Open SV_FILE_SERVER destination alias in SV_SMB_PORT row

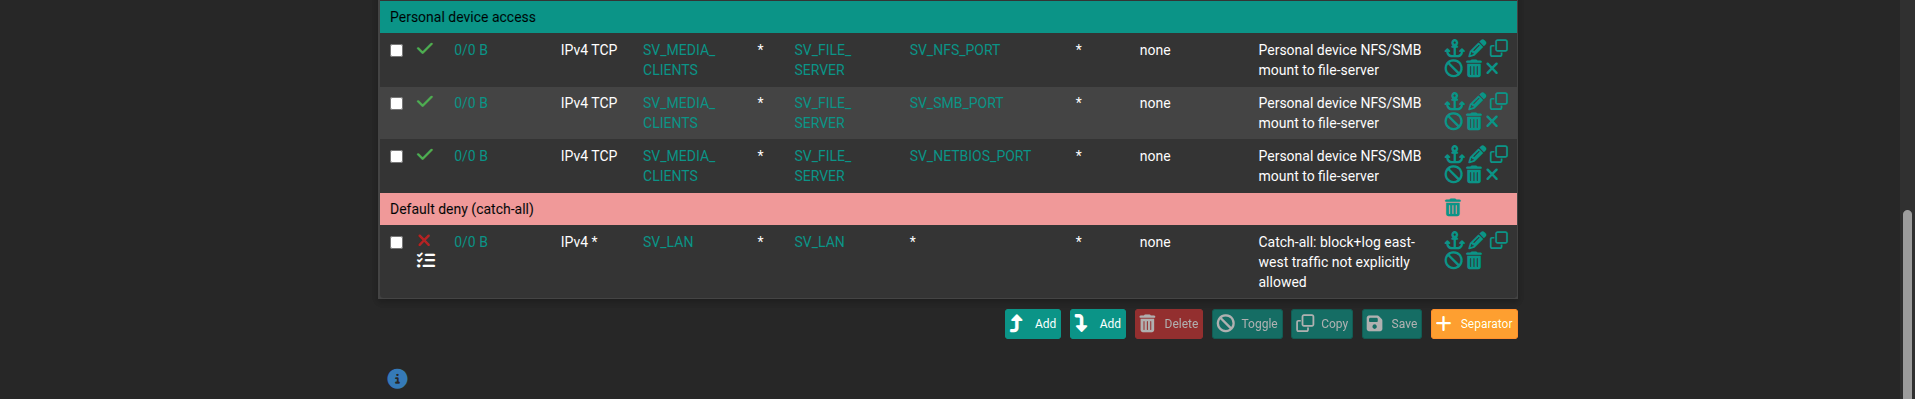pyautogui.click(x=822, y=113)
